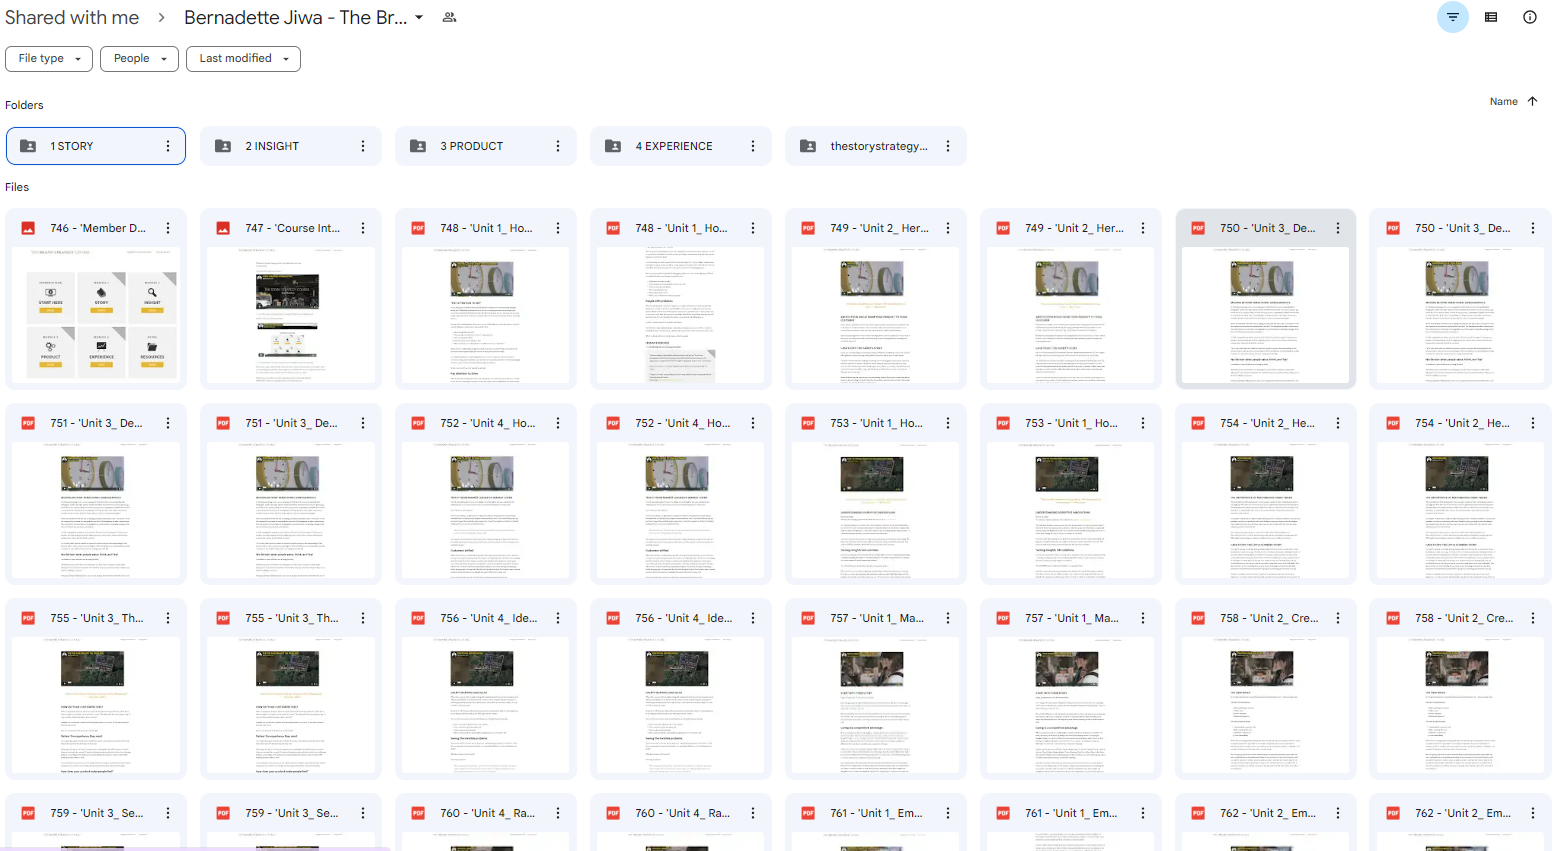Open the 746 'Member D... file thumbnail
This screenshot has height=851, width=1553.
pyautogui.click(x=96, y=314)
